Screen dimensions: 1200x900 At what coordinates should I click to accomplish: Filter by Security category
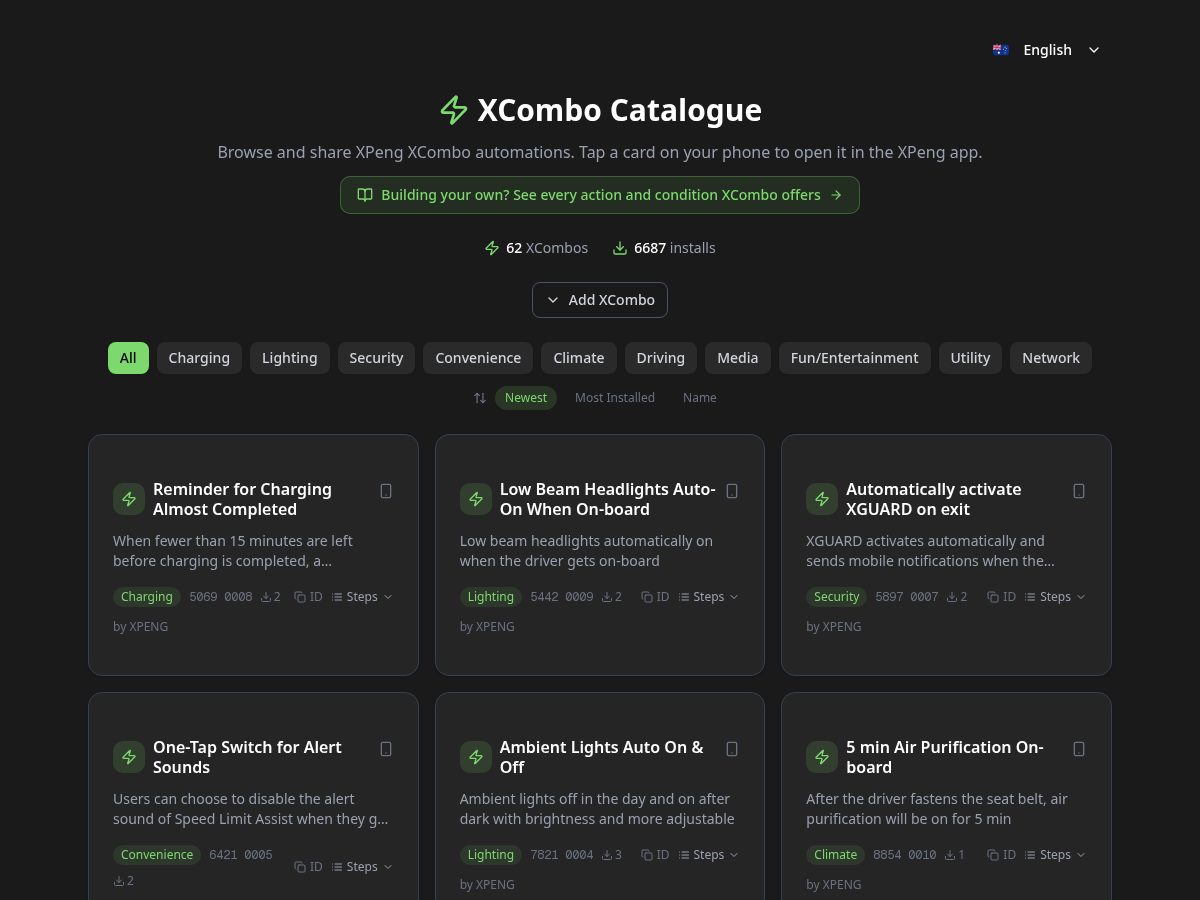click(x=376, y=358)
